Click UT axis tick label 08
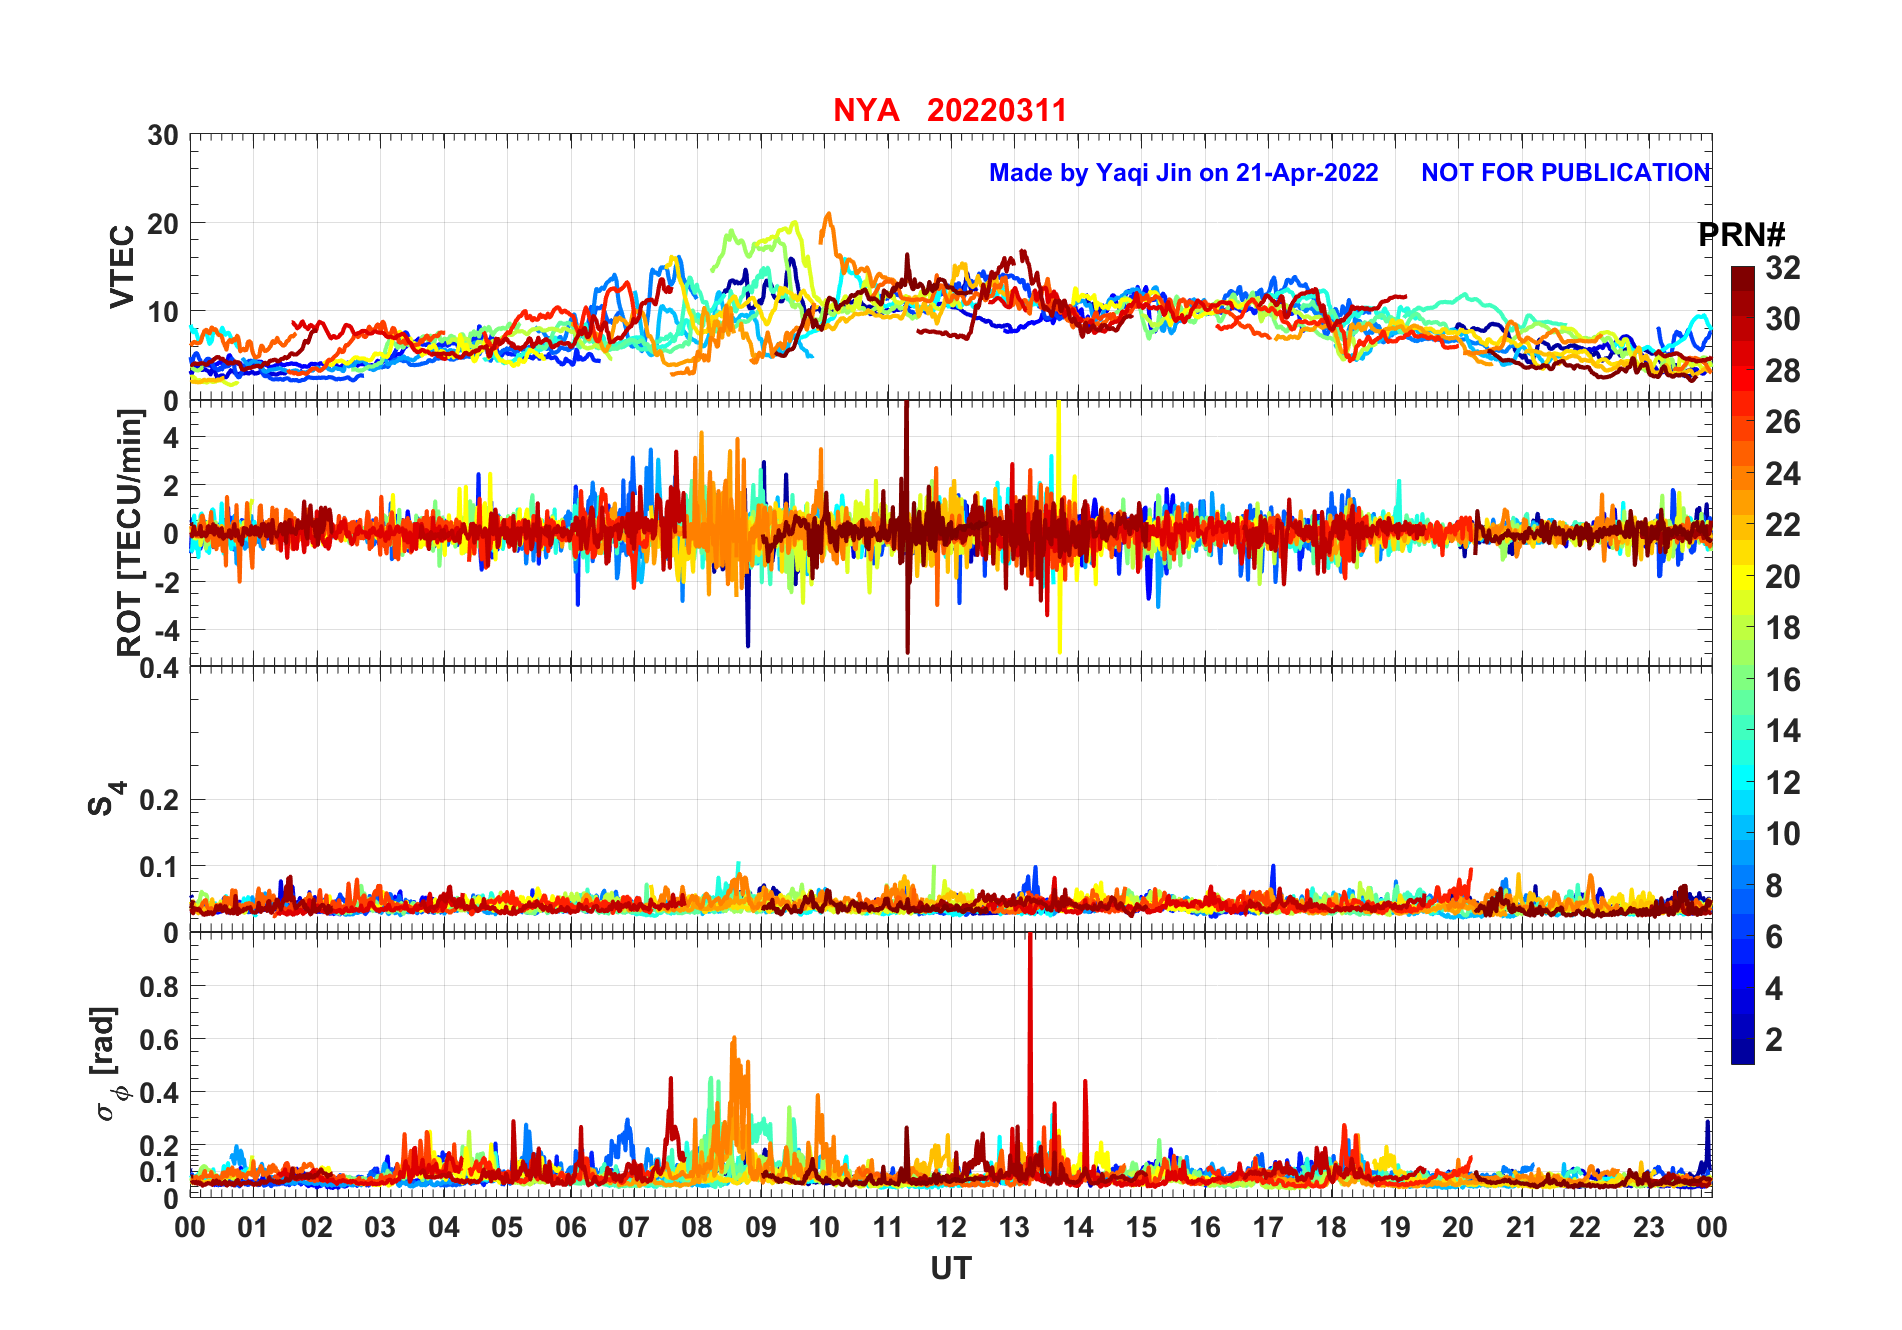 click(x=697, y=1228)
